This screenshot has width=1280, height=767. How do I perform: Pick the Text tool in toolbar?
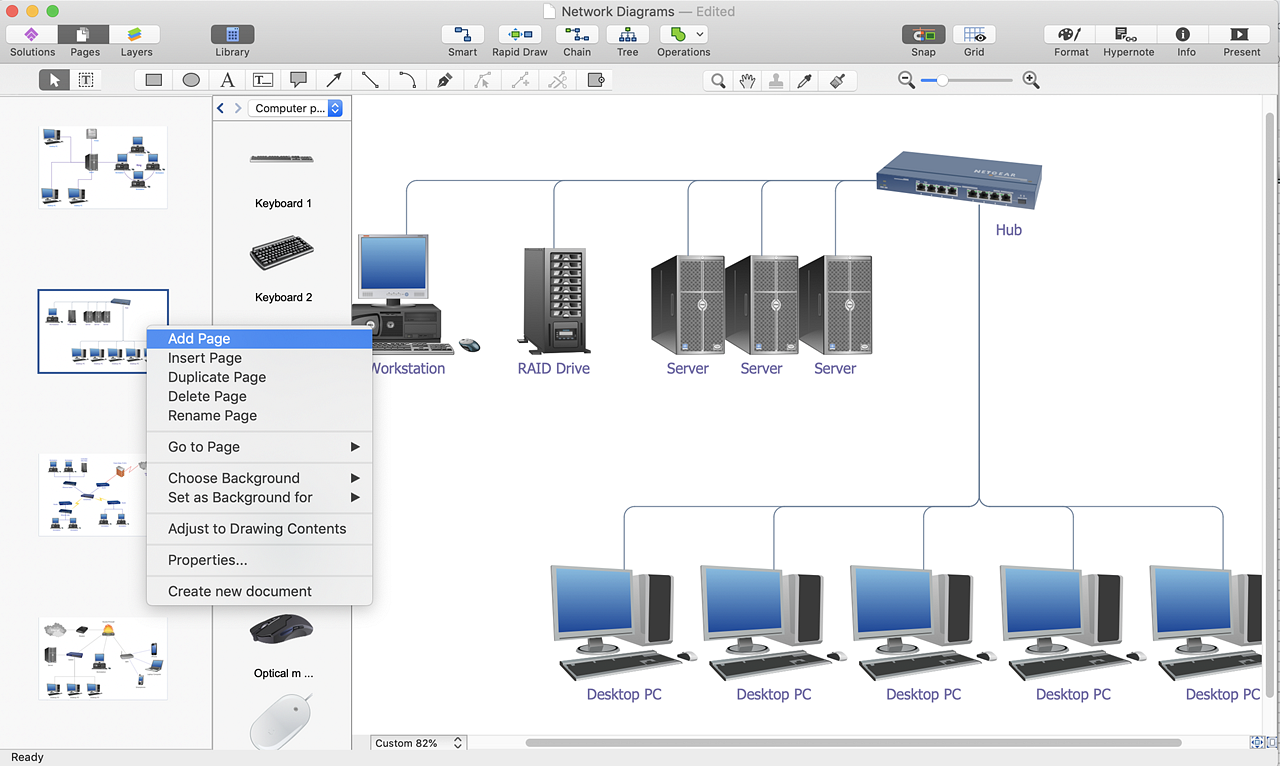(228, 80)
